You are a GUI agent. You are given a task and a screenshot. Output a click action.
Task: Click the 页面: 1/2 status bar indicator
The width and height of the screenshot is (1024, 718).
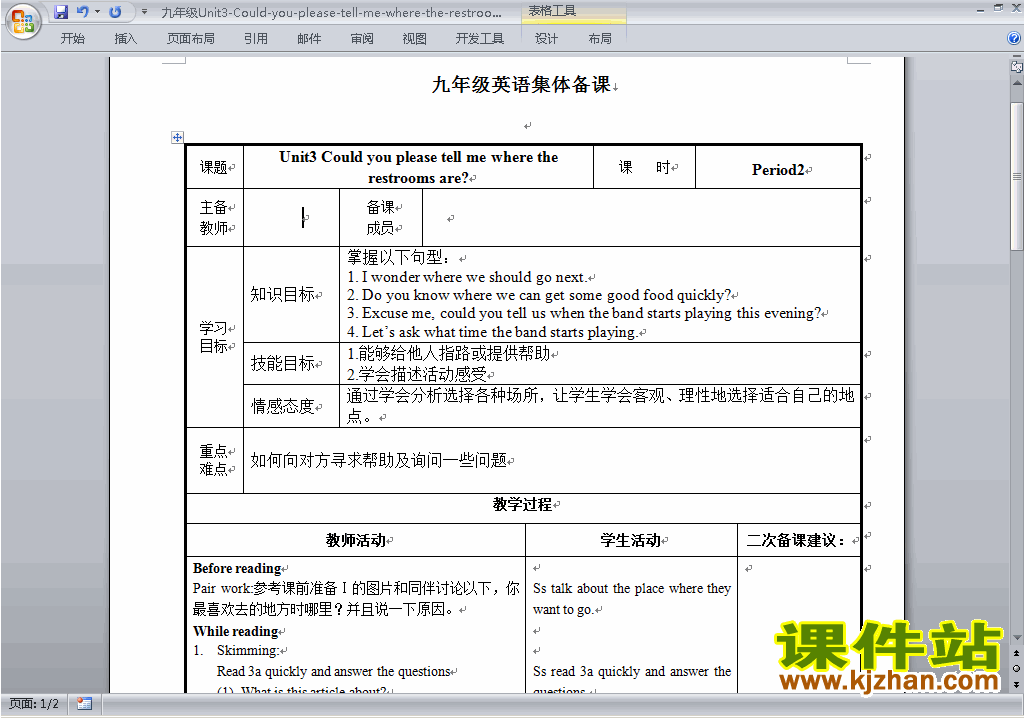tap(34, 704)
